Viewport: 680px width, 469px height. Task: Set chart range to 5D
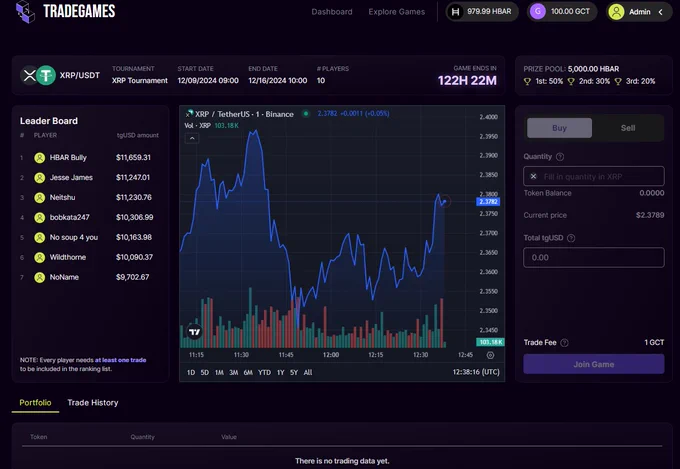pyautogui.click(x=205, y=372)
